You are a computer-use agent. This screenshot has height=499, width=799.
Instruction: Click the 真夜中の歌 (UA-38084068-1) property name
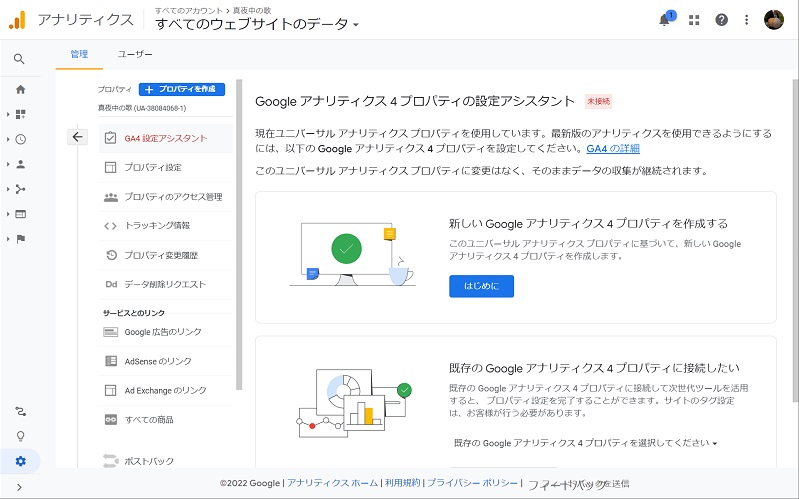(142, 108)
